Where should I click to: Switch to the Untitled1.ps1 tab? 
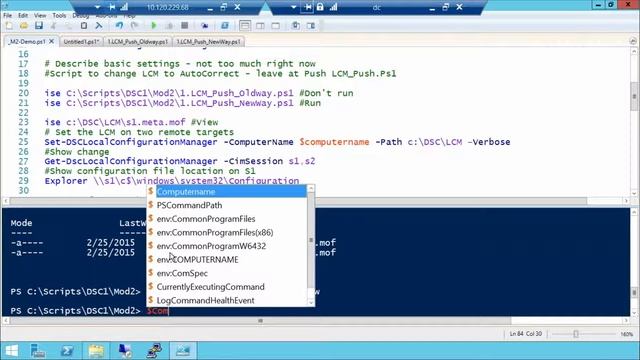tap(81, 42)
